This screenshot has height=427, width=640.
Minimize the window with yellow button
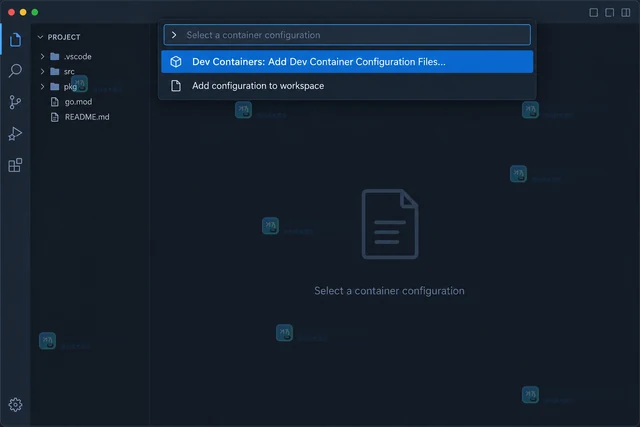click(x=23, y=12)
